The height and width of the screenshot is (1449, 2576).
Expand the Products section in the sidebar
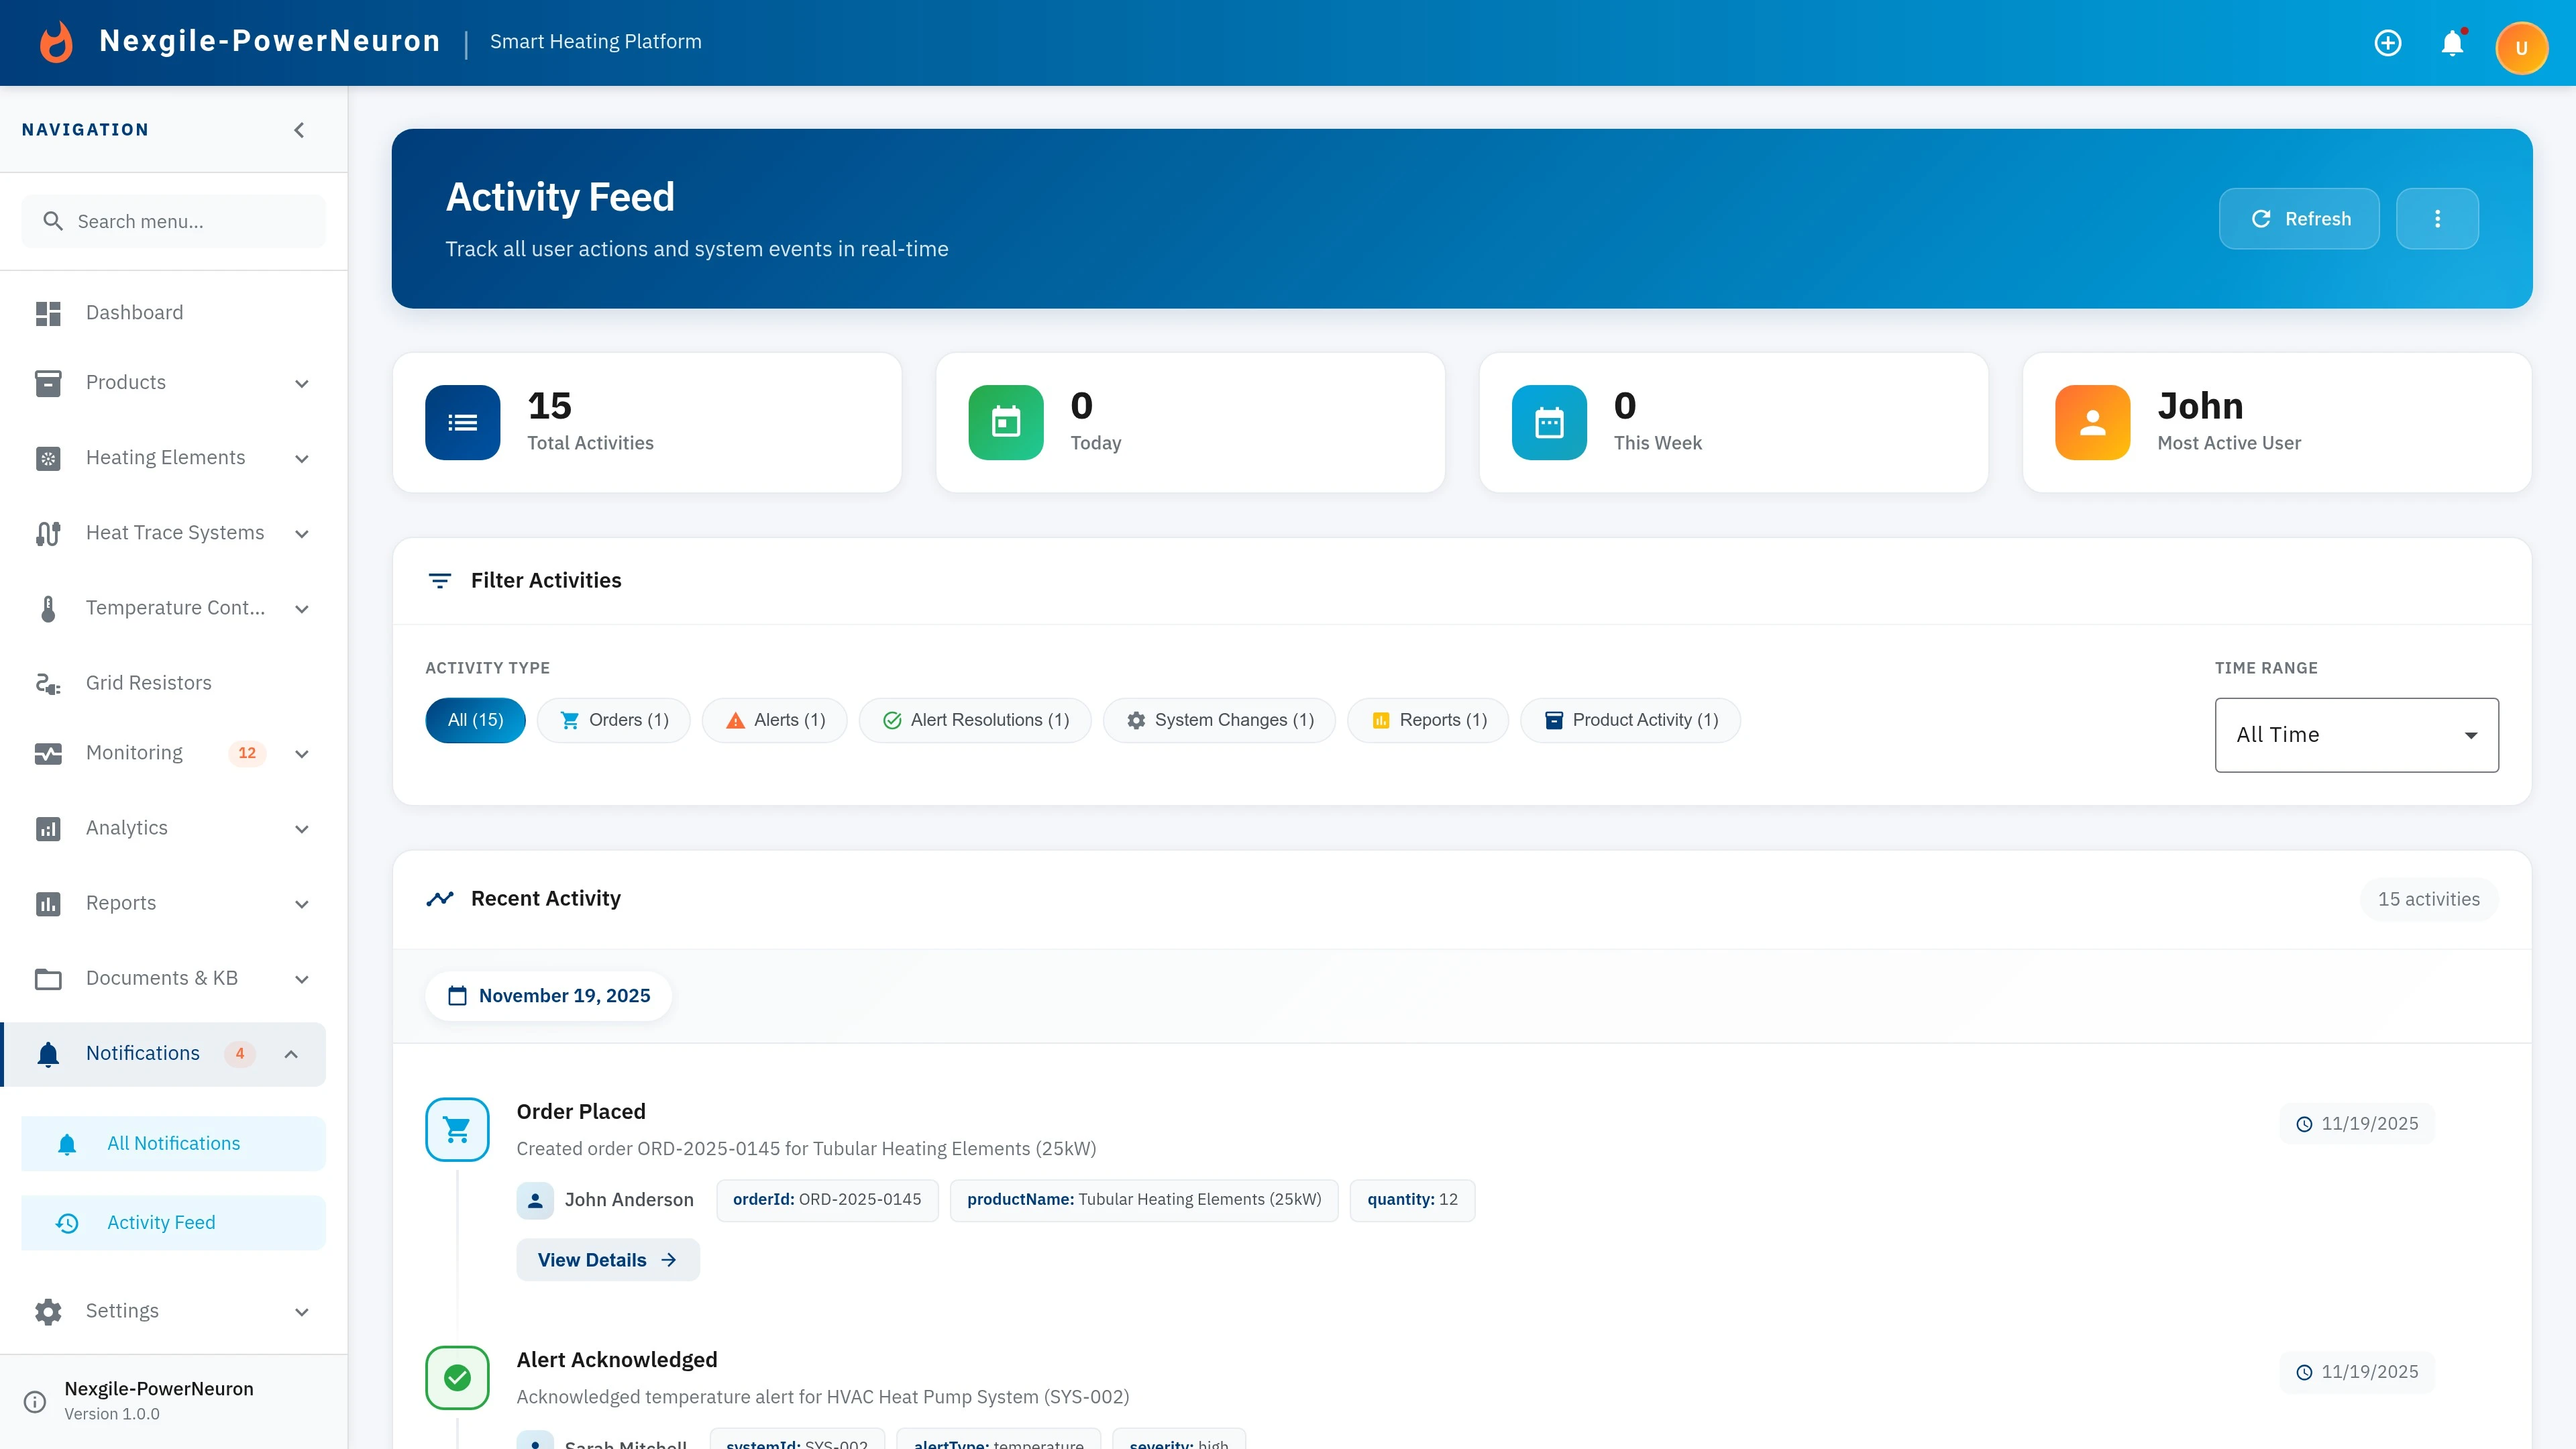[302, 383]
